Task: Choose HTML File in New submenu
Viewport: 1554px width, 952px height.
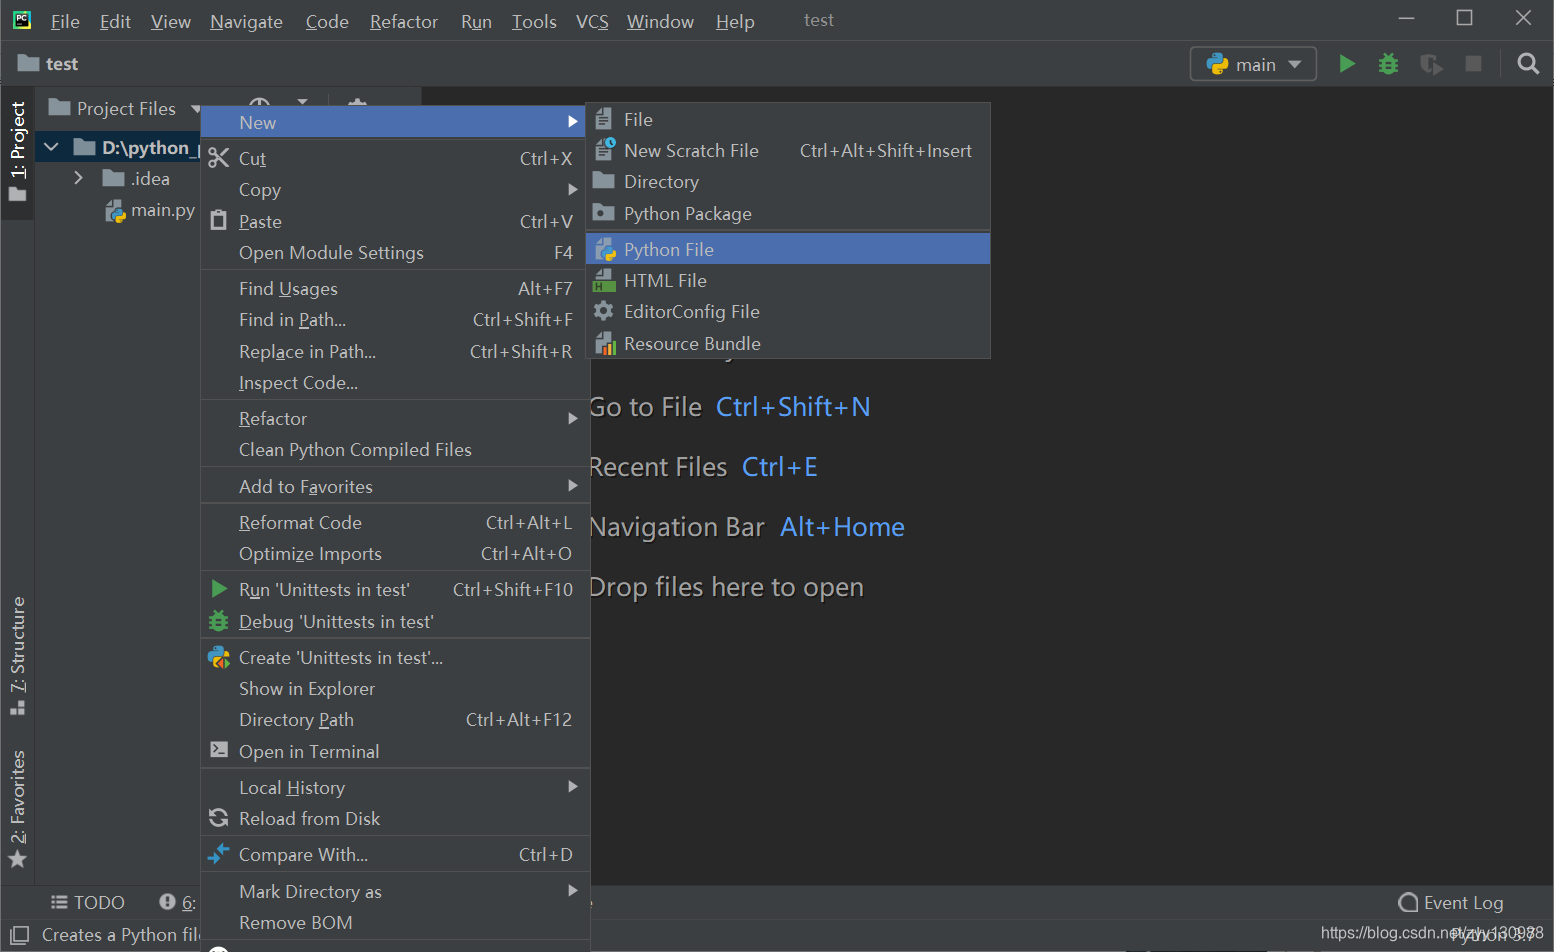Action: tap(788, 281)
